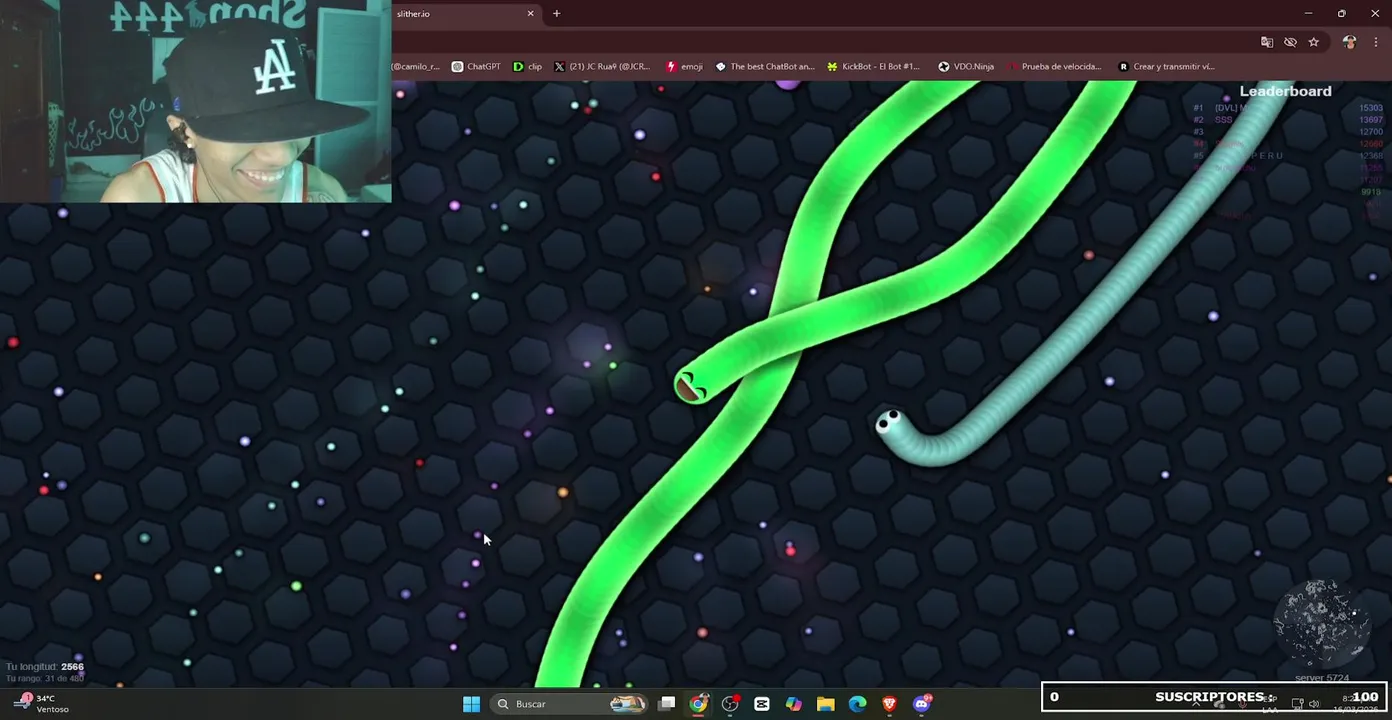
Task: Open the Crear y transmitir bookmark
Action: click(x=1166, y=67)
